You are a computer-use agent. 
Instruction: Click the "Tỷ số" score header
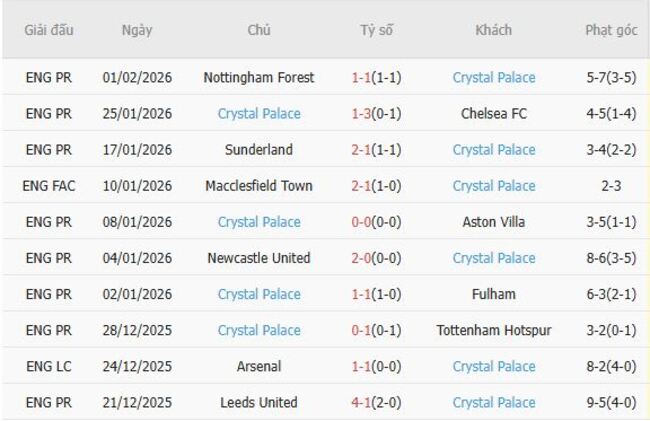pyautogui.click(x=376, y=30)
